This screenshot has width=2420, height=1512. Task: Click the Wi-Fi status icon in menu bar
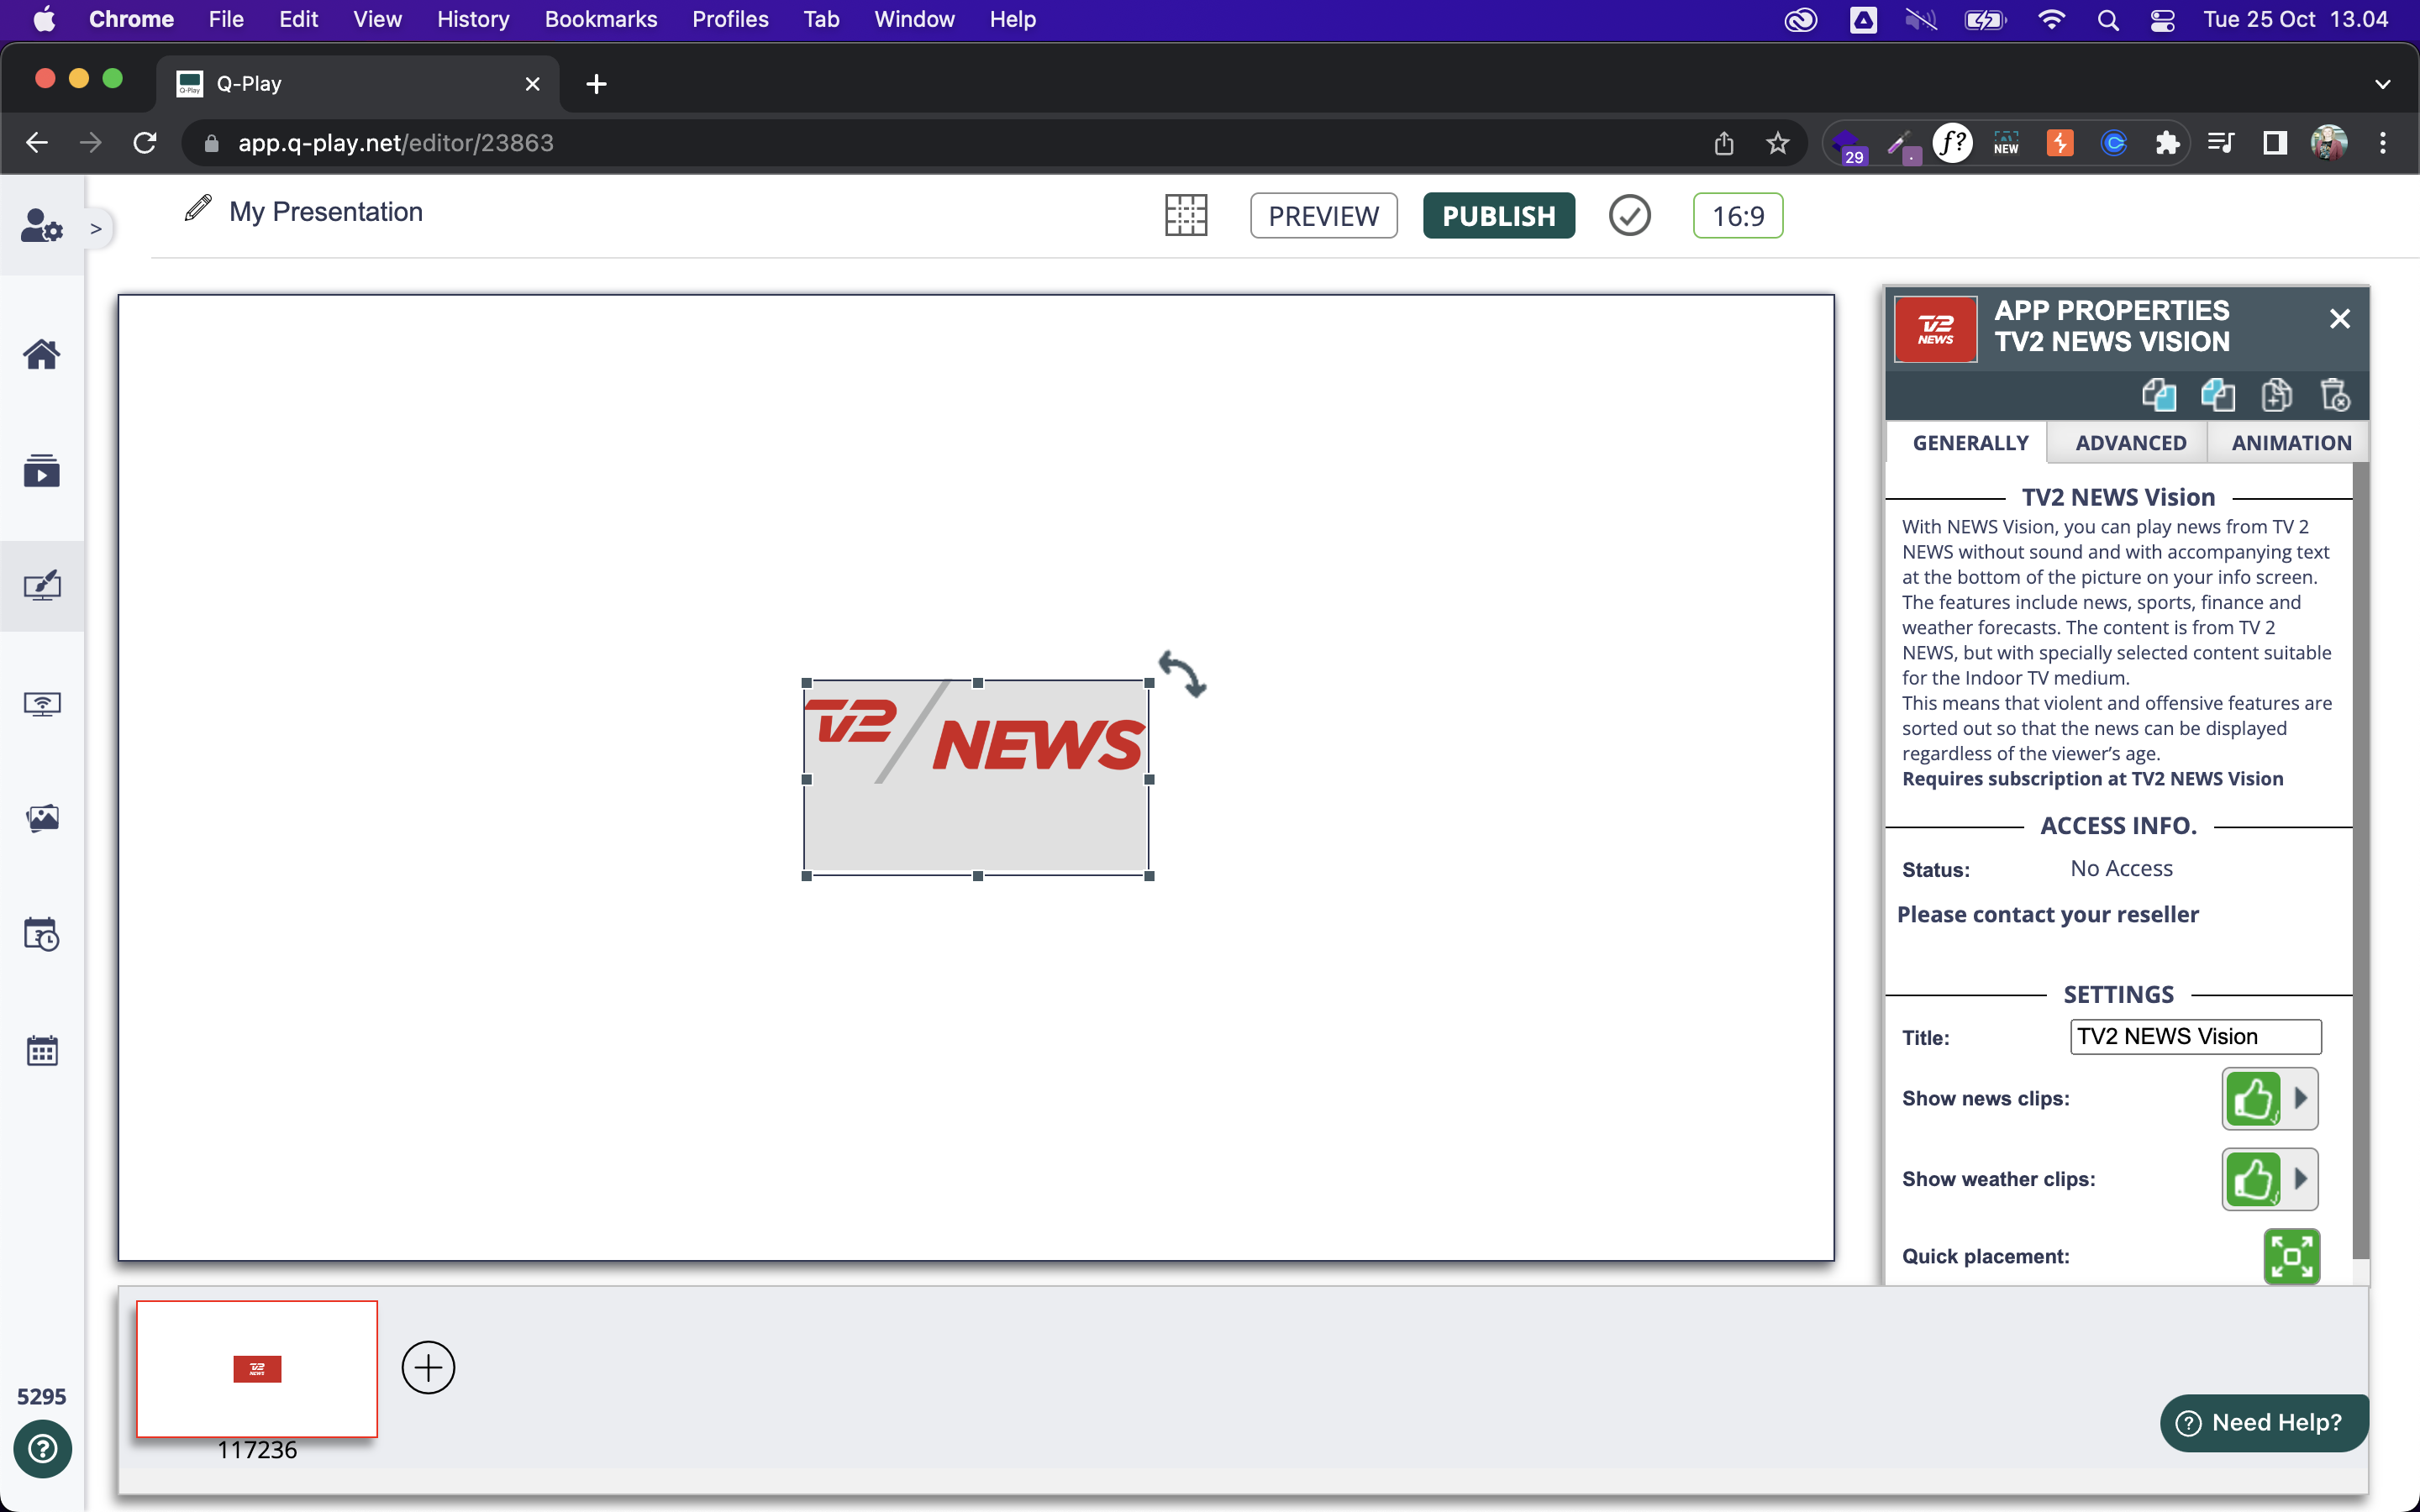point(2051,19)
